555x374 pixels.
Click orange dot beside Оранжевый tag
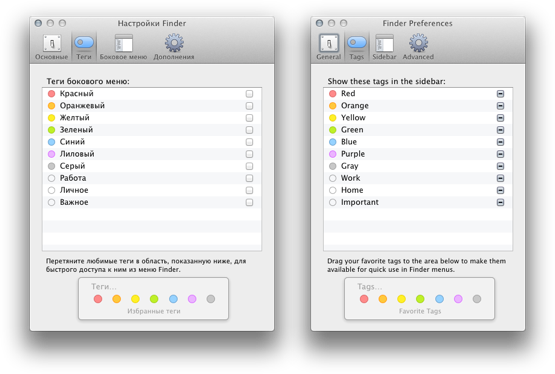click(x=51, y=106)
